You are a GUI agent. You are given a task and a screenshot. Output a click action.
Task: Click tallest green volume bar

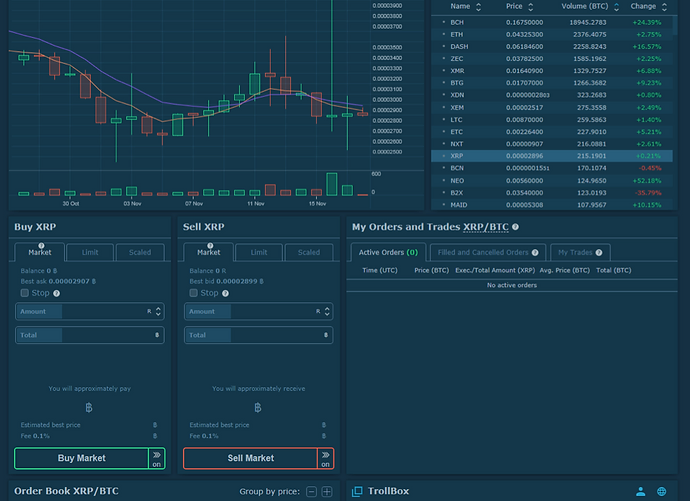point(332,184)
